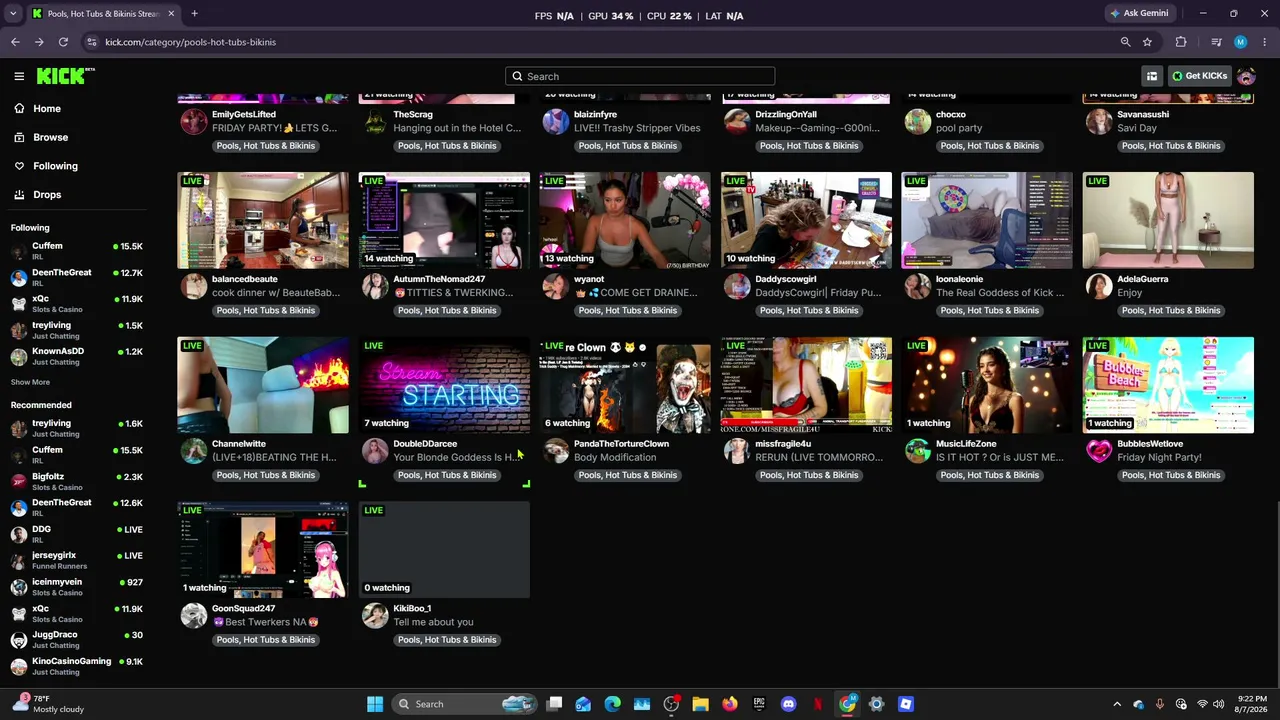Click Channelwitte's channel avatar
This screenshot has width=1280, height=720.
[194, 451]
